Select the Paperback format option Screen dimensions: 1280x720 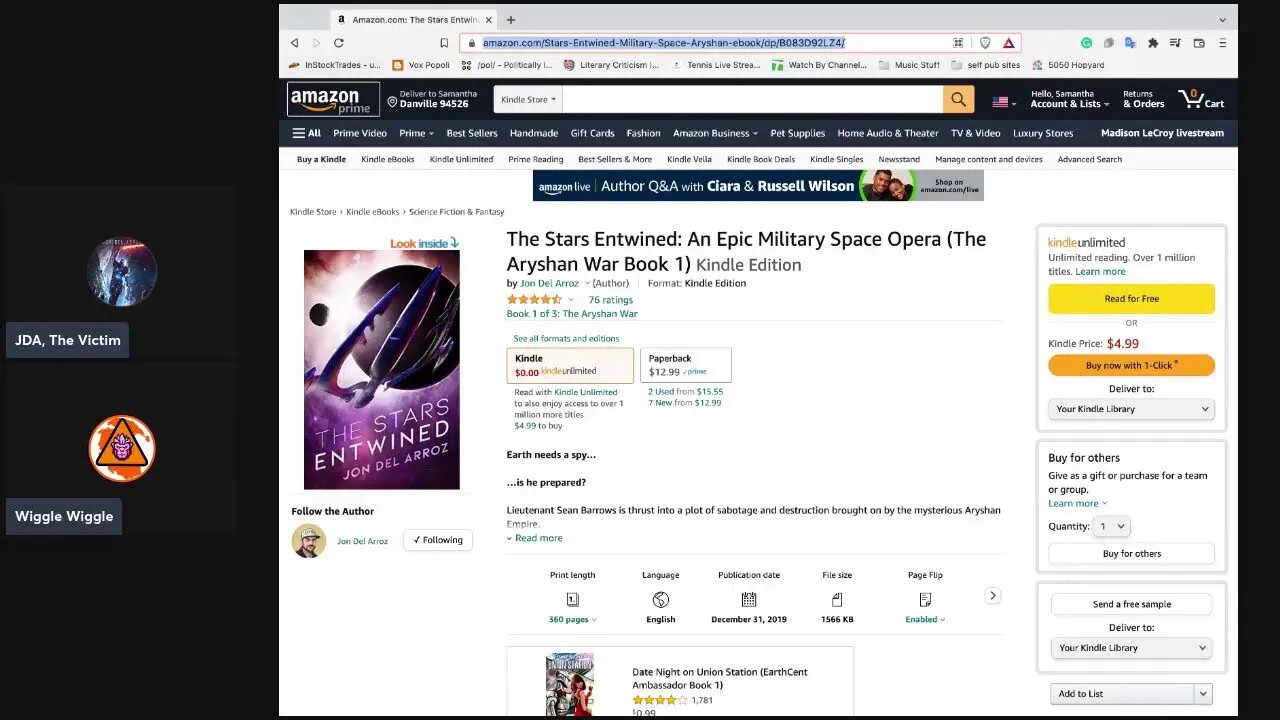(x=685, y=365)
